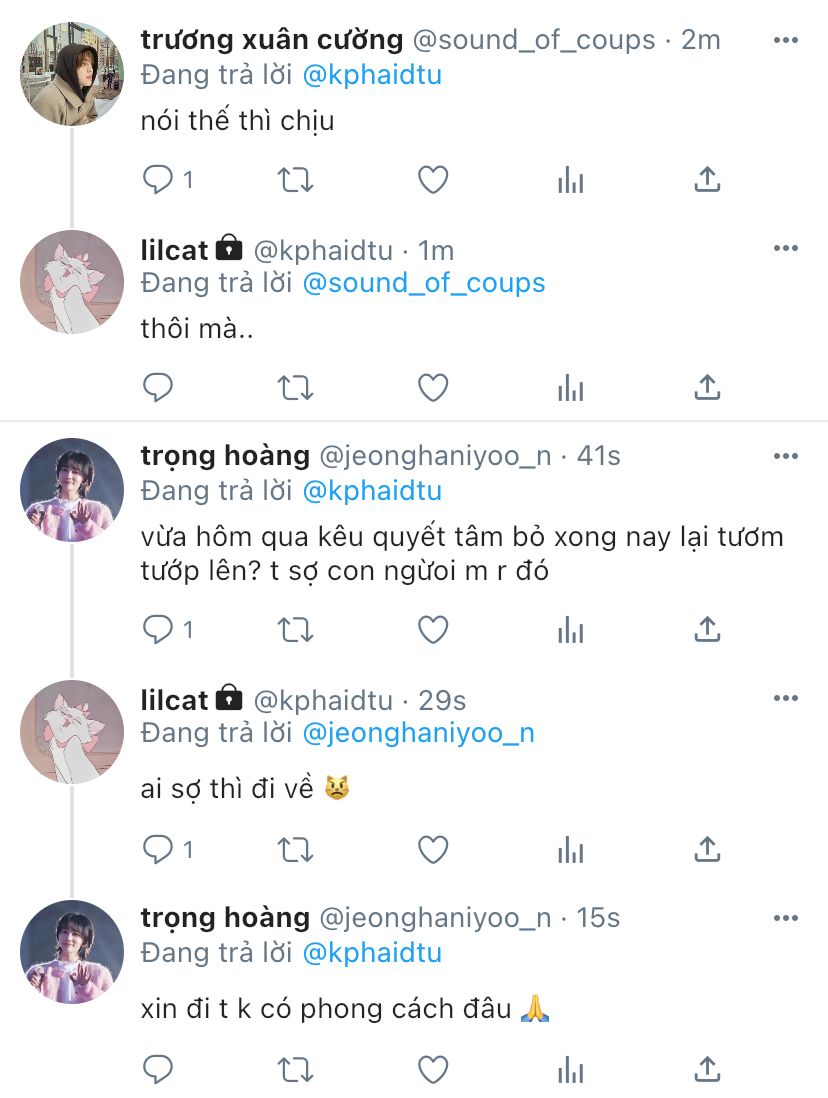Screen dimensions: 828x1098
Task: Share the "nói thế thì chịu" tweet
Action: [707, 180]
